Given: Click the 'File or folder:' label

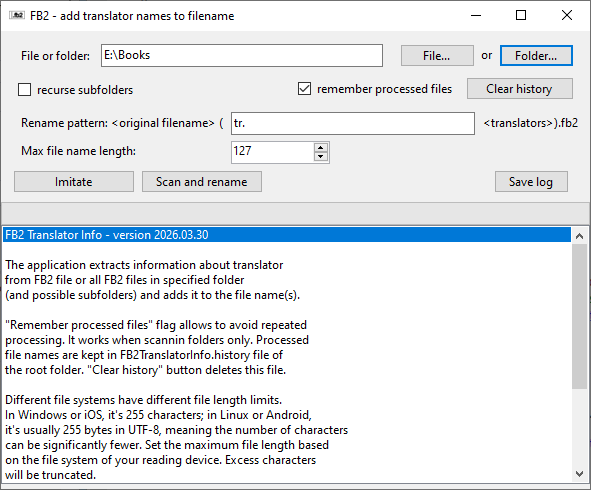Looking at the screenshot, I should tap(55, 56).
